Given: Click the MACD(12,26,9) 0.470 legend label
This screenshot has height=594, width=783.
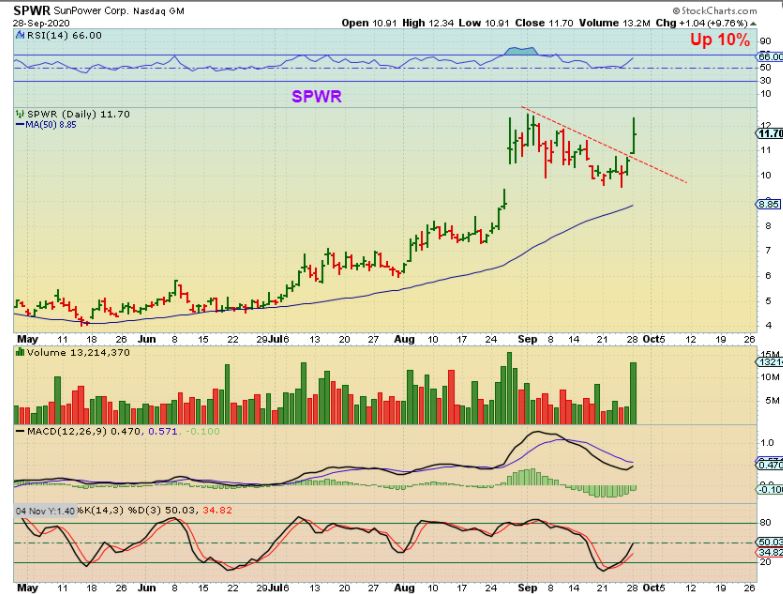Looking at the screenshot, I should point(84,431).
